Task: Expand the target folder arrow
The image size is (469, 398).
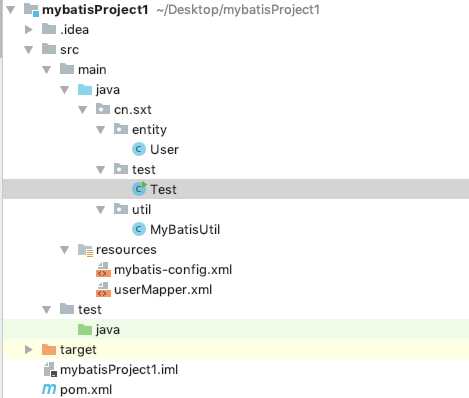Action: (29, 350)
